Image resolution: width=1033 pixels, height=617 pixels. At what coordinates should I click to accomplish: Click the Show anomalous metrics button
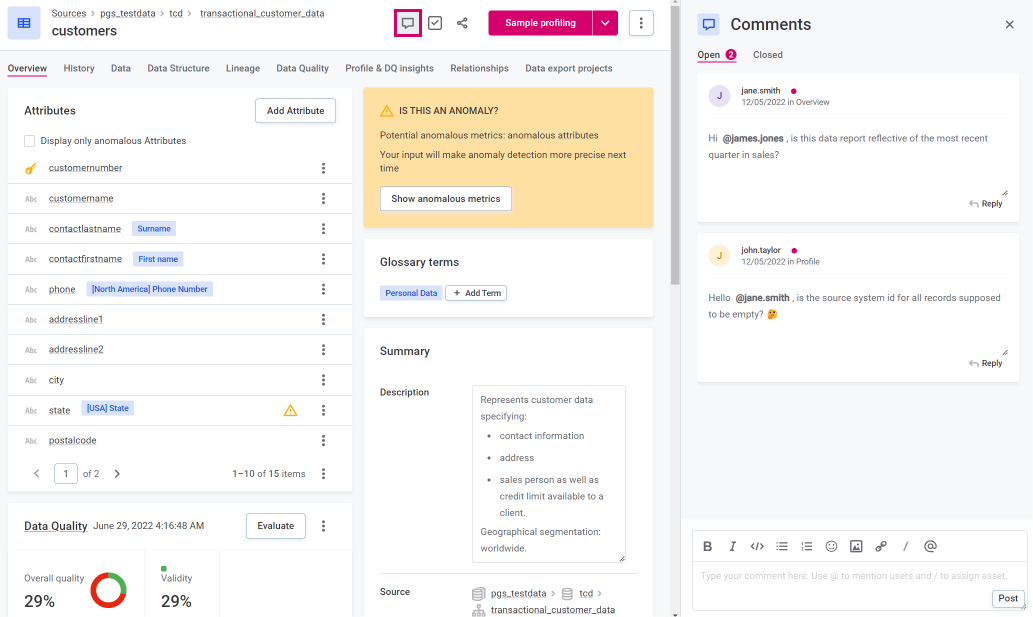[445, 198]
